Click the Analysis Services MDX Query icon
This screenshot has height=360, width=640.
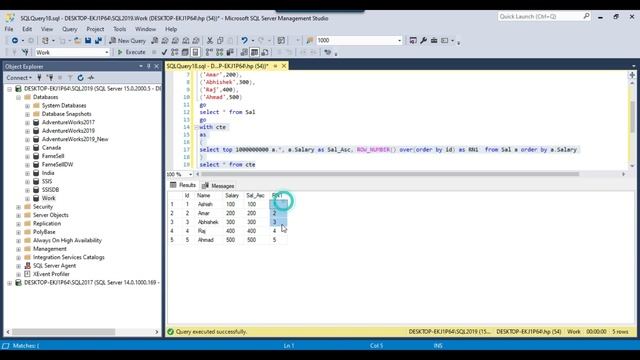tap(165, 40)
